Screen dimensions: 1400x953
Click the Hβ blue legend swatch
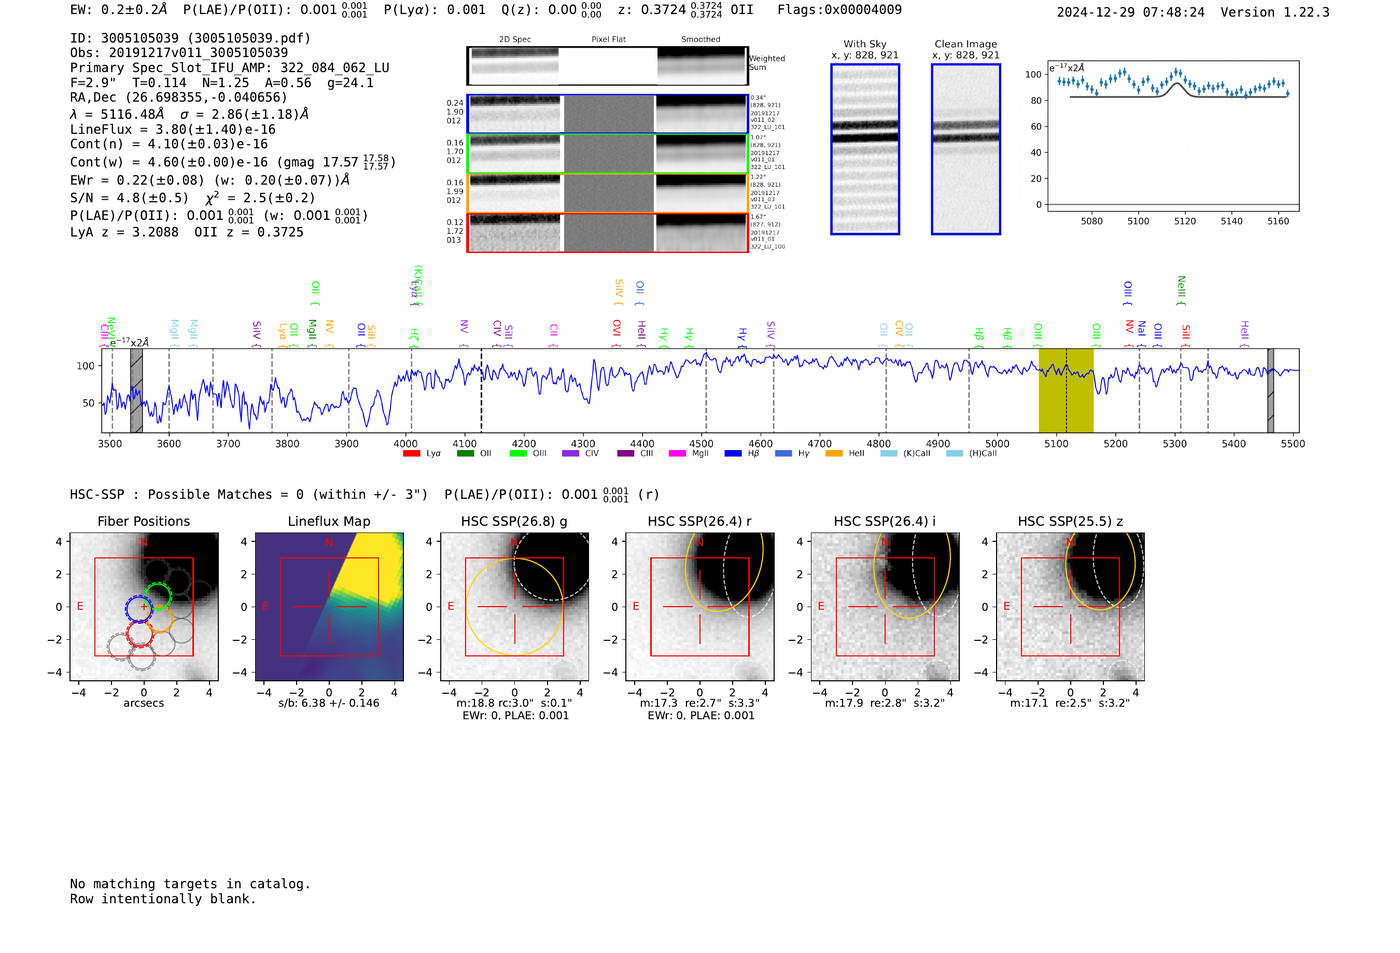pos(733,453)
